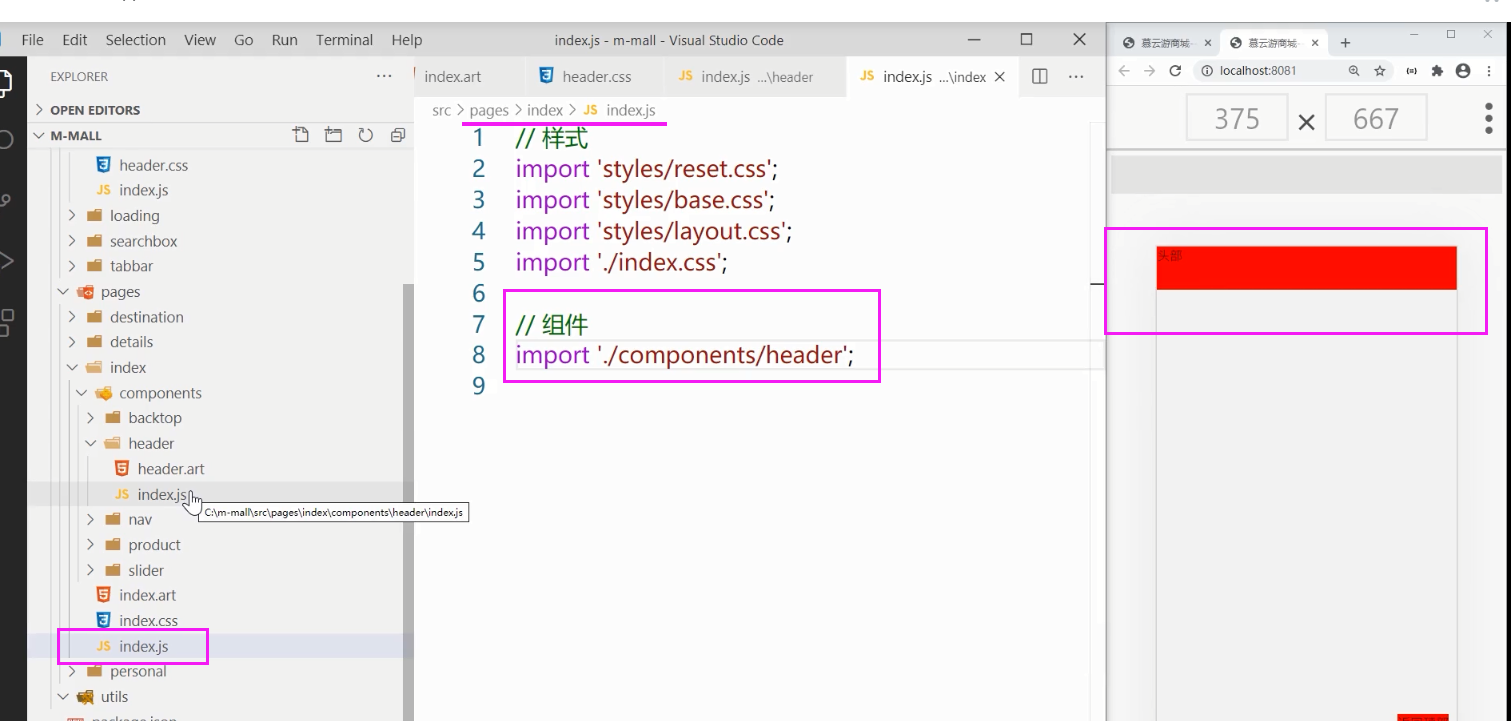Select index.js under the header folder
Image resolution: width=1511 pixels, height=721 pixels.
pyautogui.click(x=161, y=494)
